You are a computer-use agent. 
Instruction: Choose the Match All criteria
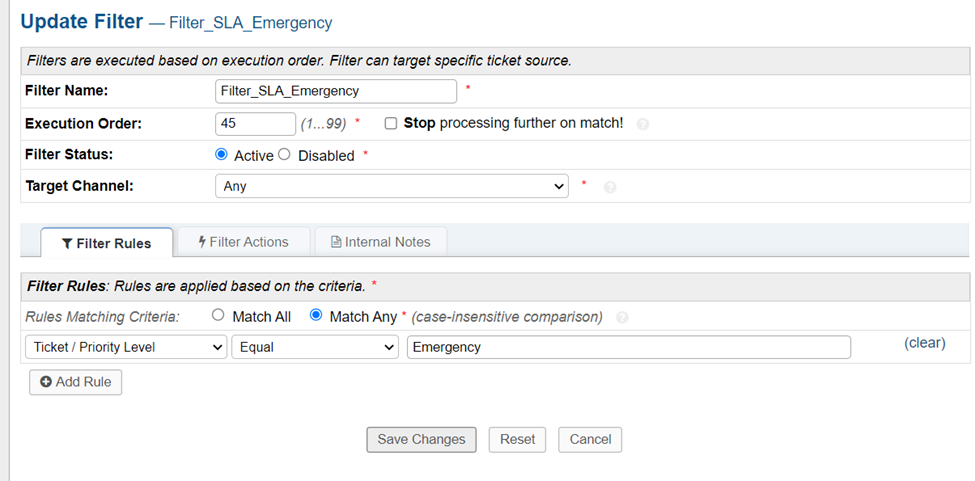pyautogui.click(x=218, y=316)
